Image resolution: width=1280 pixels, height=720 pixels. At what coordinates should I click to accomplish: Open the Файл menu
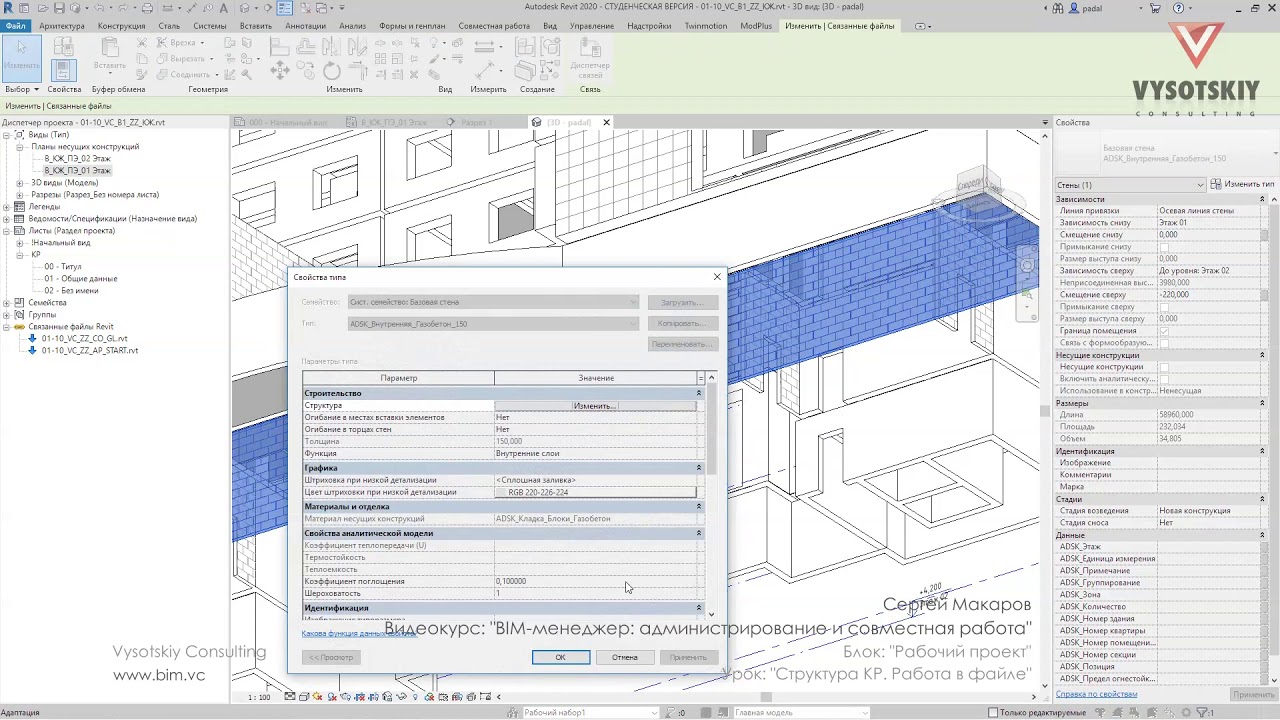point(15,26)
